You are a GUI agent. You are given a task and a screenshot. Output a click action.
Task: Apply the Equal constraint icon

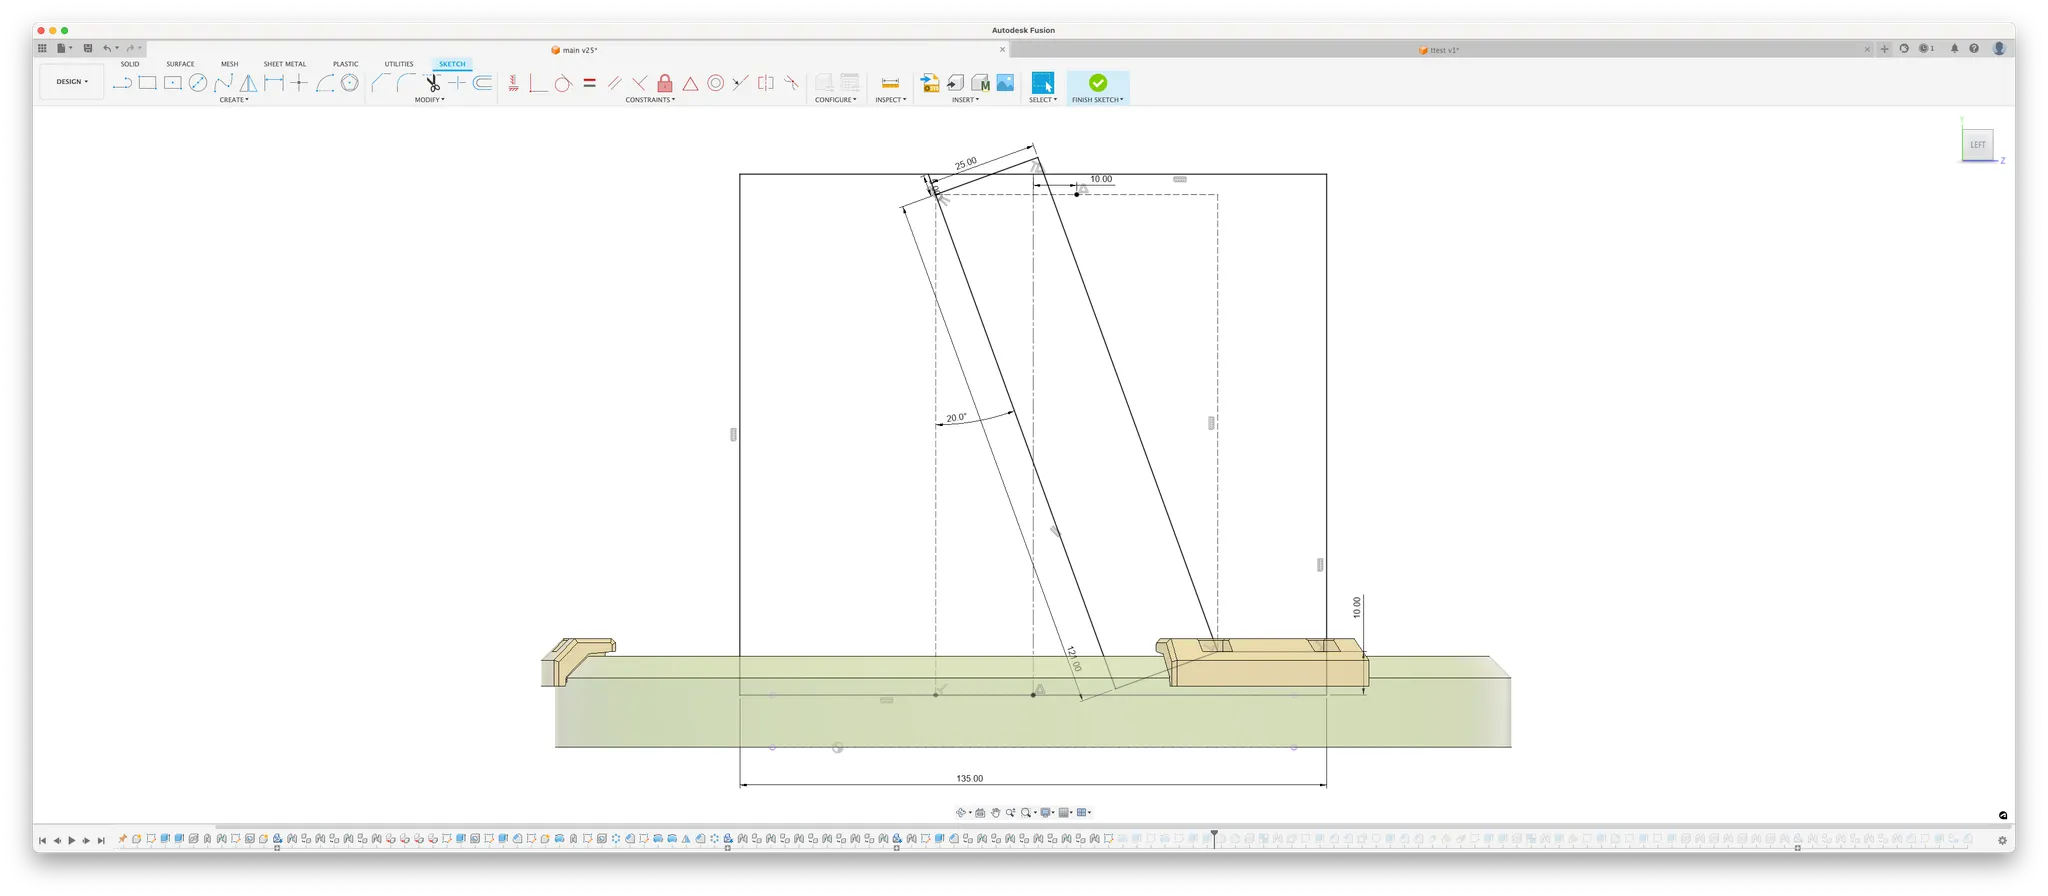click(589, 84)
